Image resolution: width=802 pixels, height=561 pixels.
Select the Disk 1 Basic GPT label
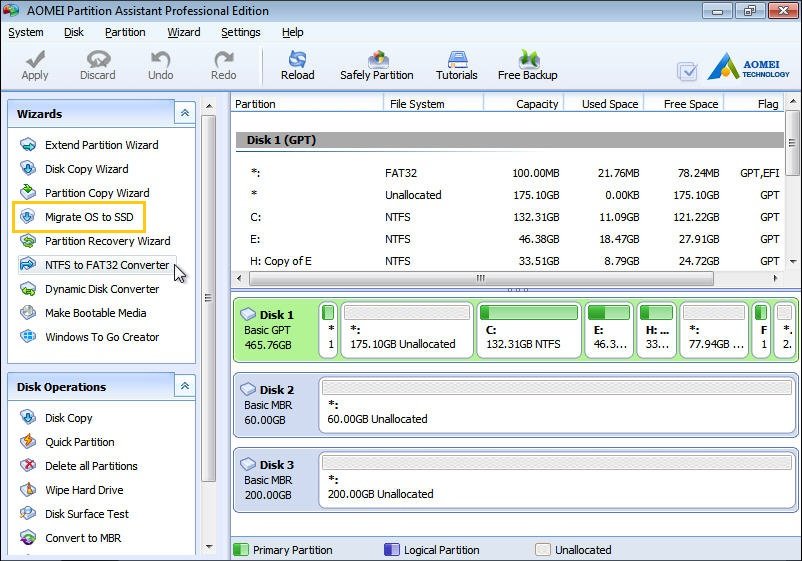coord(275,330)
